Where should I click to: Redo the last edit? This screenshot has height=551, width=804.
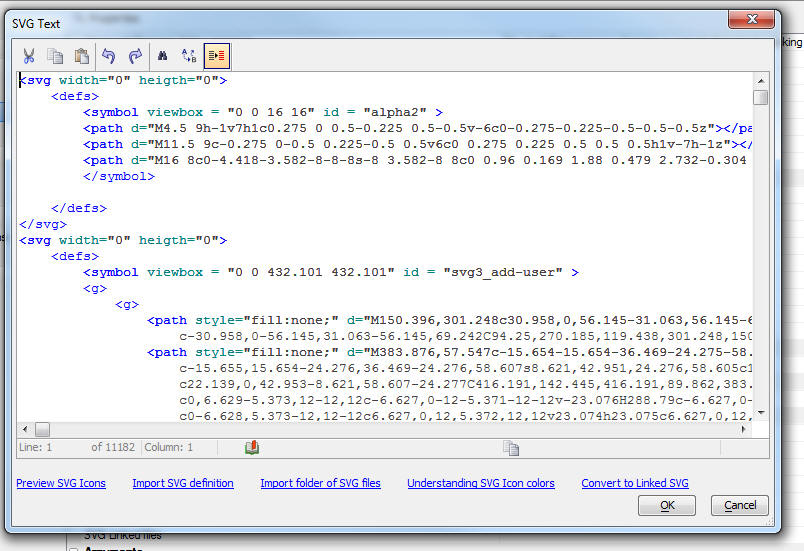pyautogui.click(x=135, y=56)
